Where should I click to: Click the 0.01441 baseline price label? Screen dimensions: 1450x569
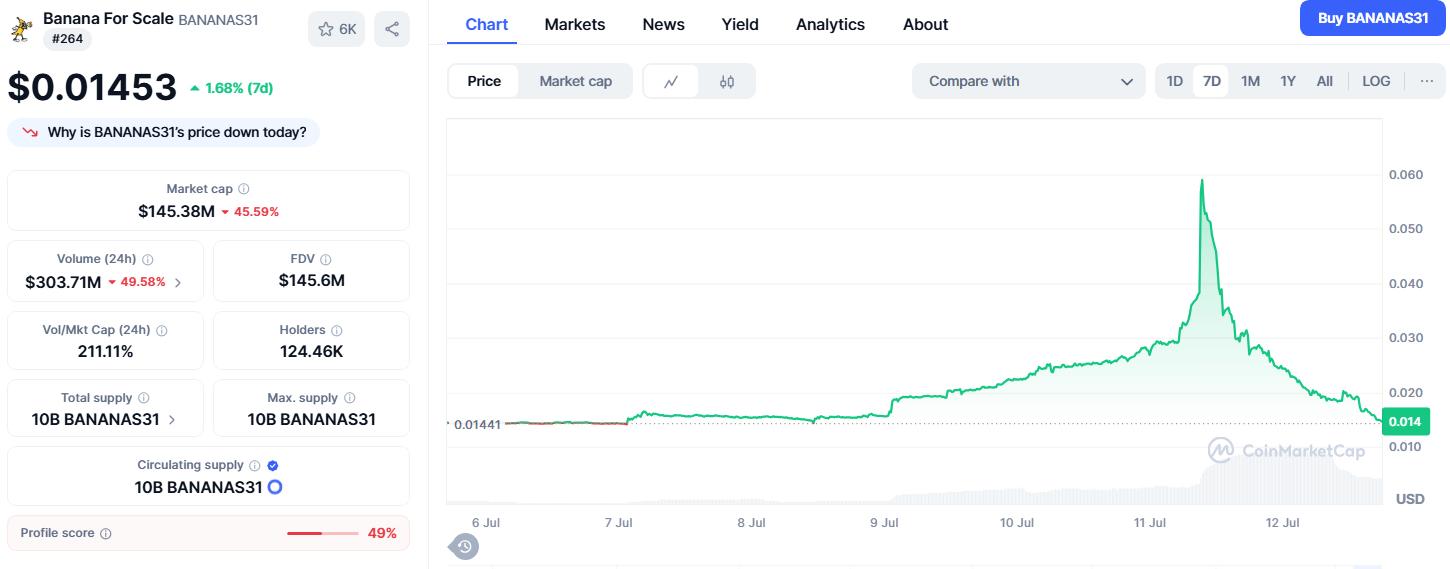pos(477,424)
